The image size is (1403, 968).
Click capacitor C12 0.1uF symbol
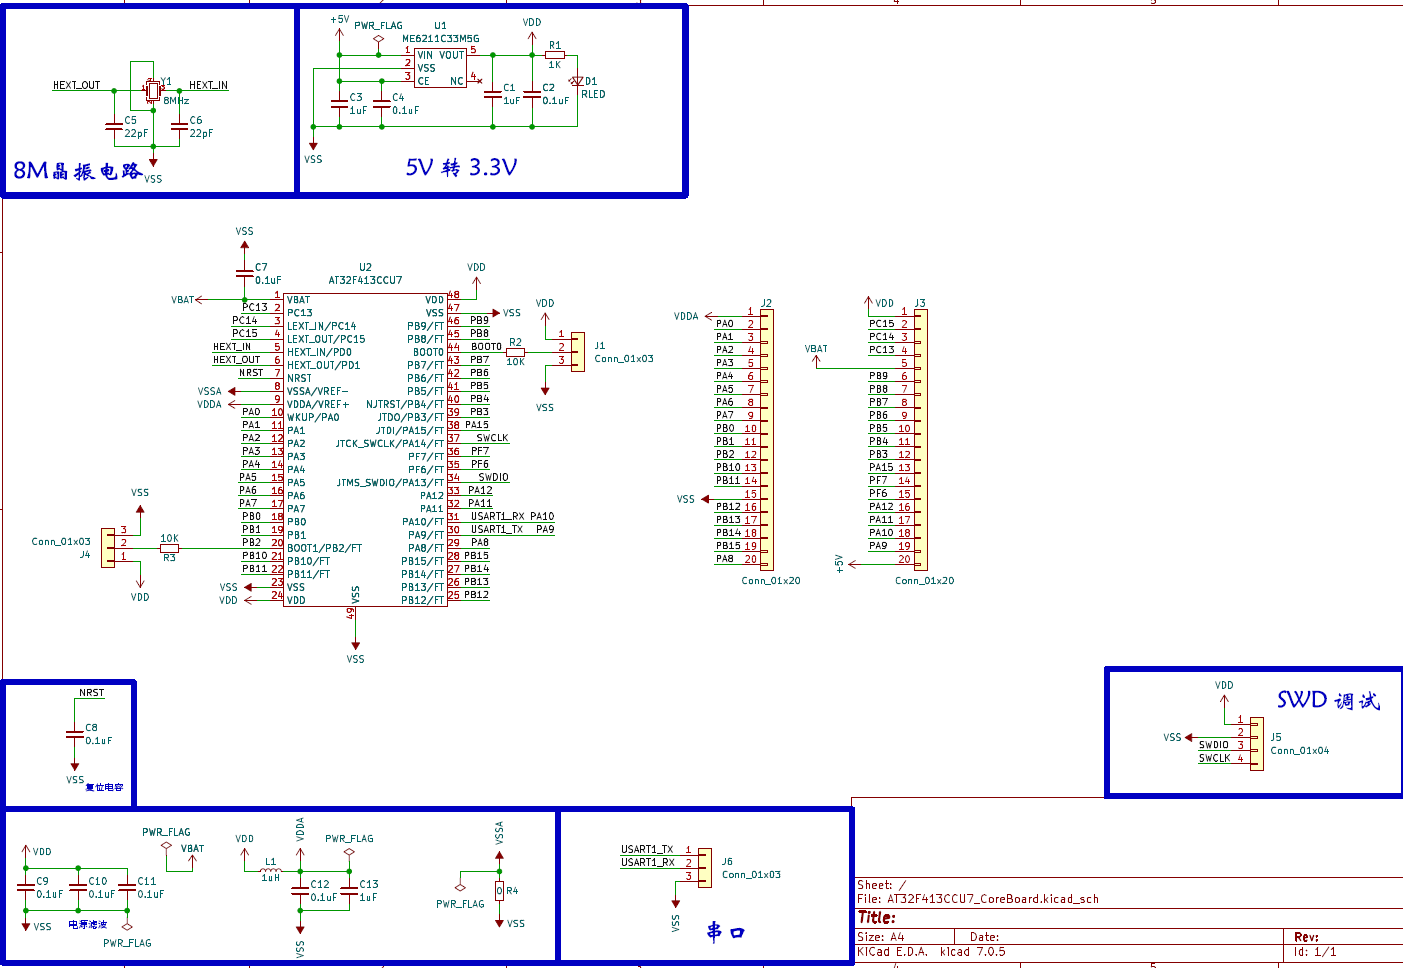tap(300, 890)
